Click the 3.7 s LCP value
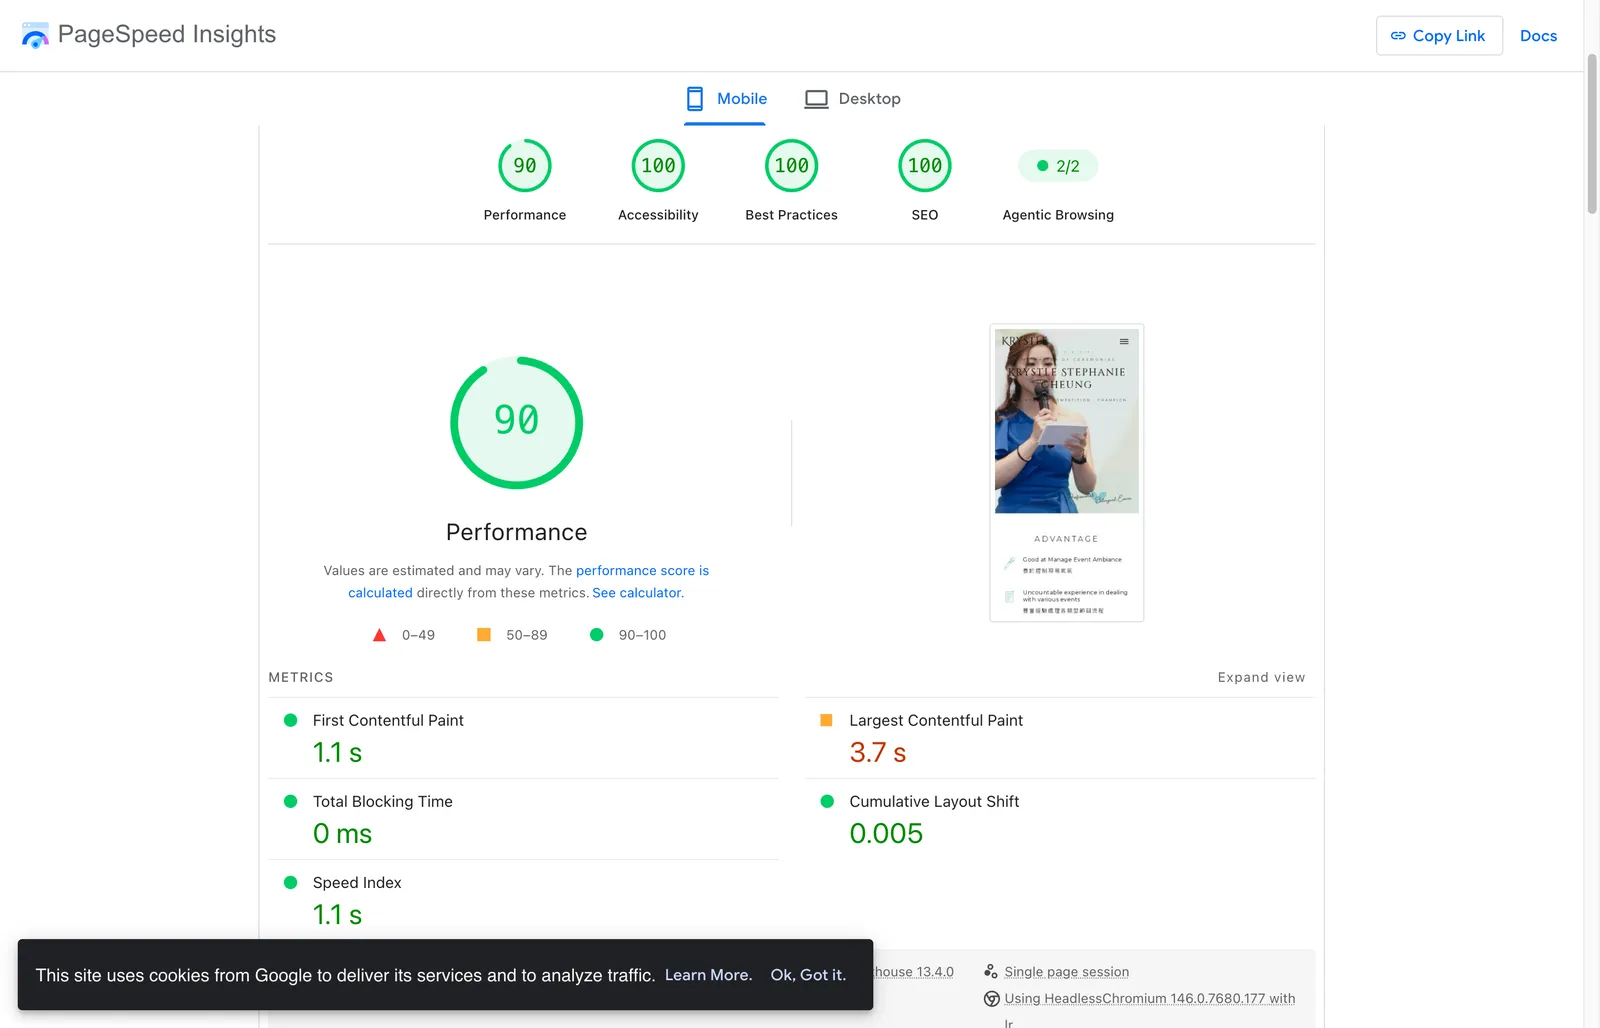 point(877,753)
